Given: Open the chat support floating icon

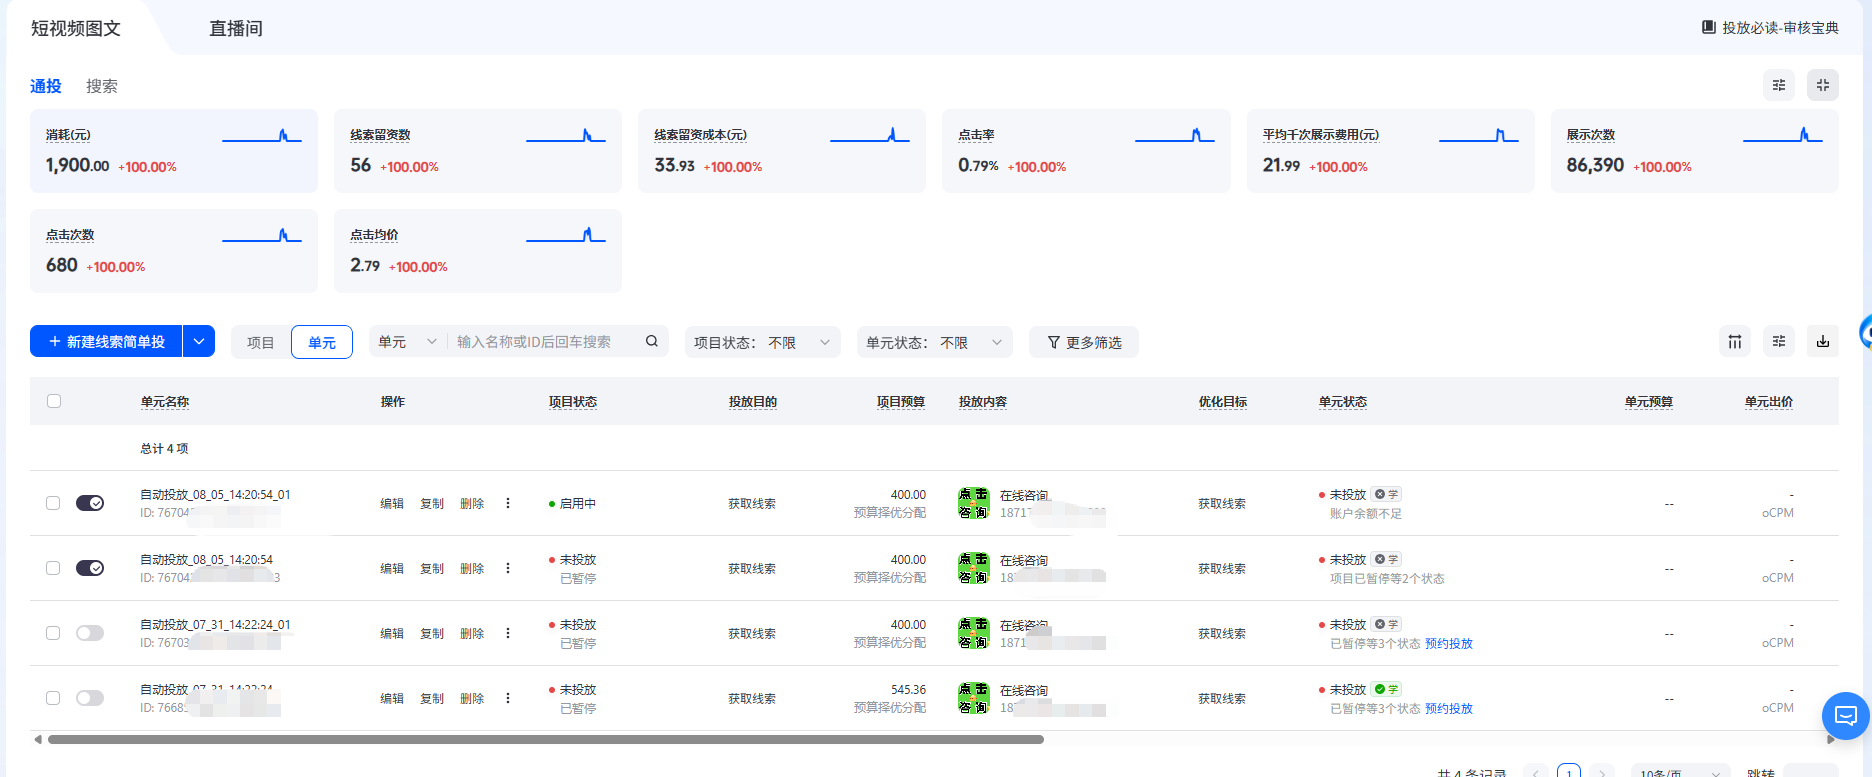Looking at the screenshot, I should tap(1846, 716).
